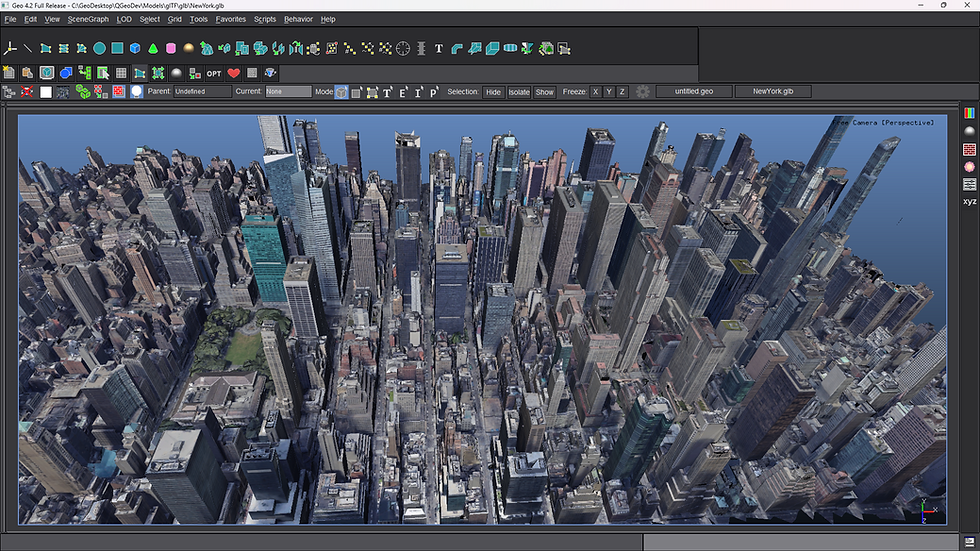The height and width of the screenshot is (551, 980).
Task: Select the vertical road strip tool
Action: [x=421, y=48]
